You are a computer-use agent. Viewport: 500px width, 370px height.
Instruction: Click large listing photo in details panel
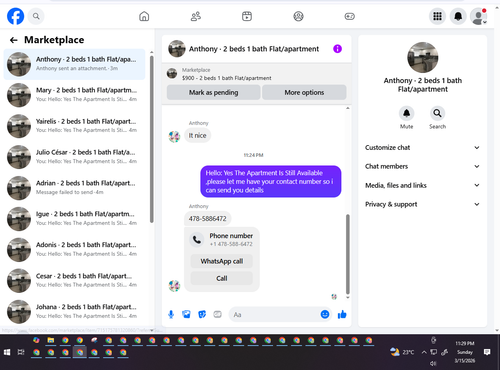click(x=423, y=57)
